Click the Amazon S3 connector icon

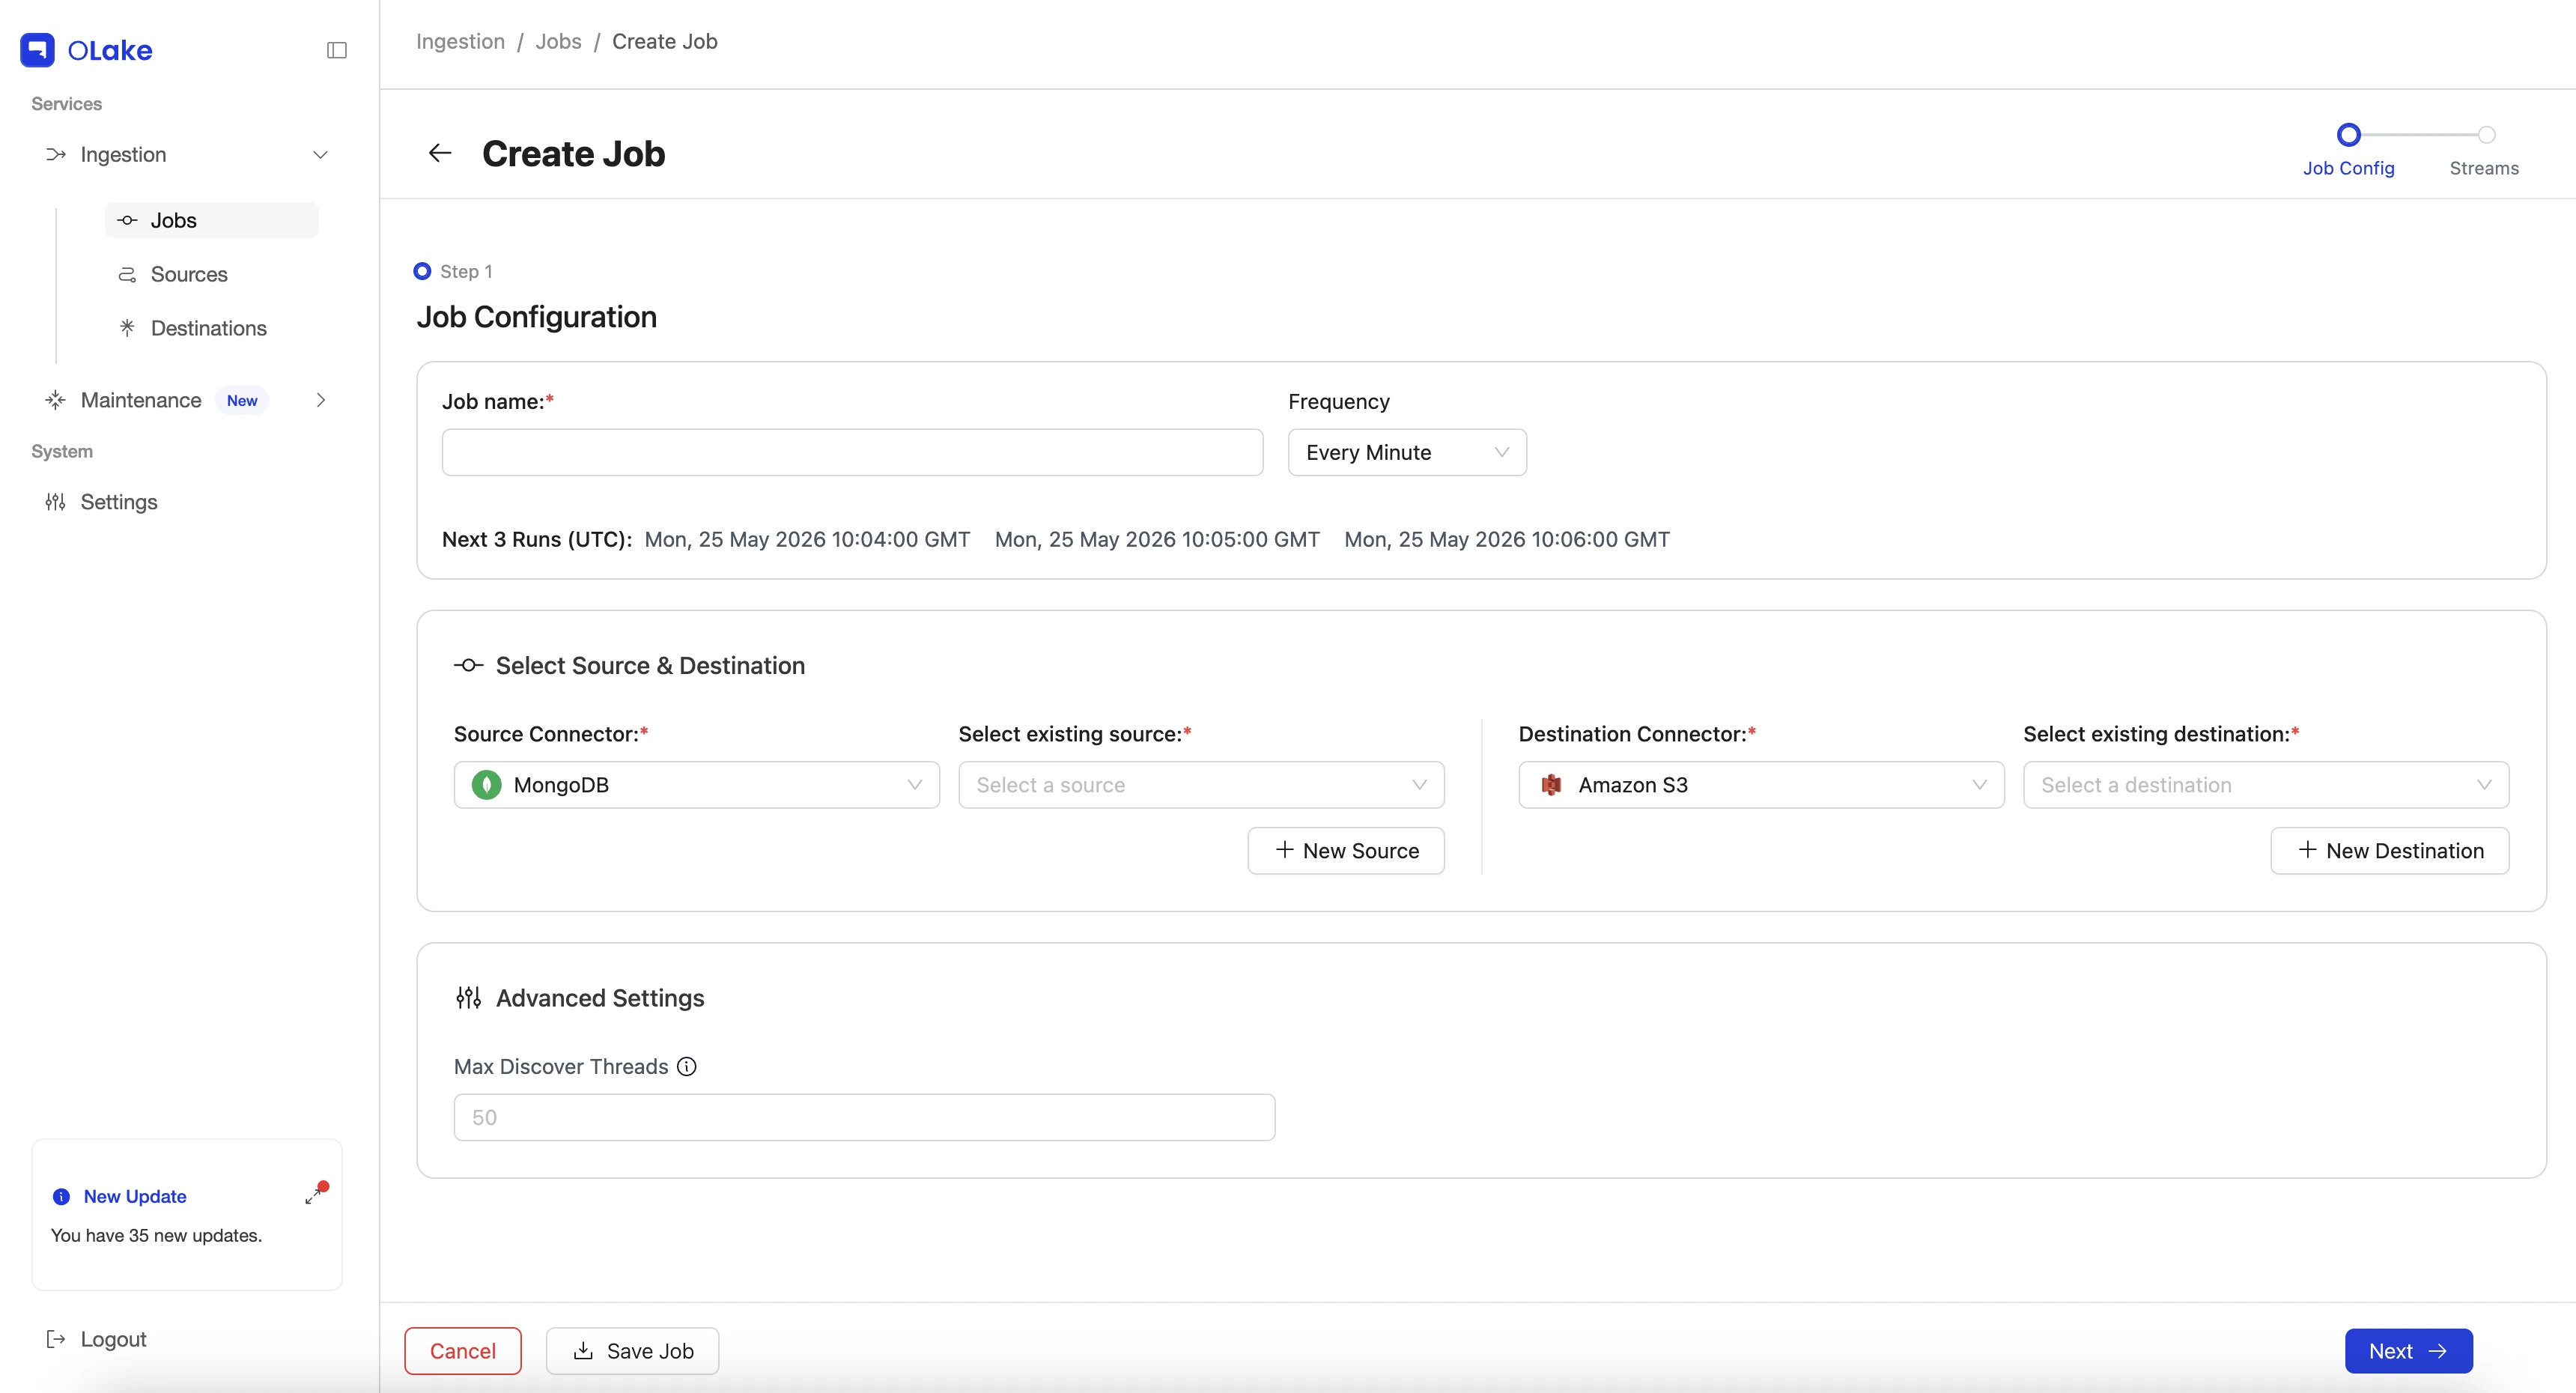(x=1551, y=785)
